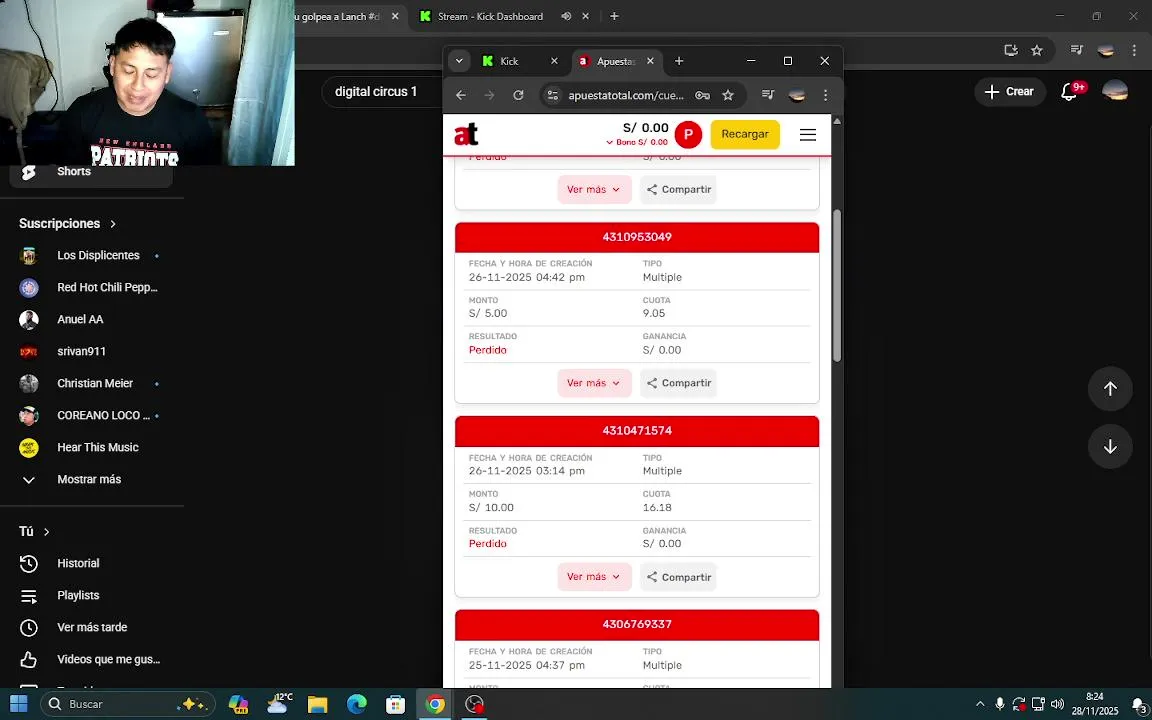Click the Crear button on YouTube

coord(1009,92)
